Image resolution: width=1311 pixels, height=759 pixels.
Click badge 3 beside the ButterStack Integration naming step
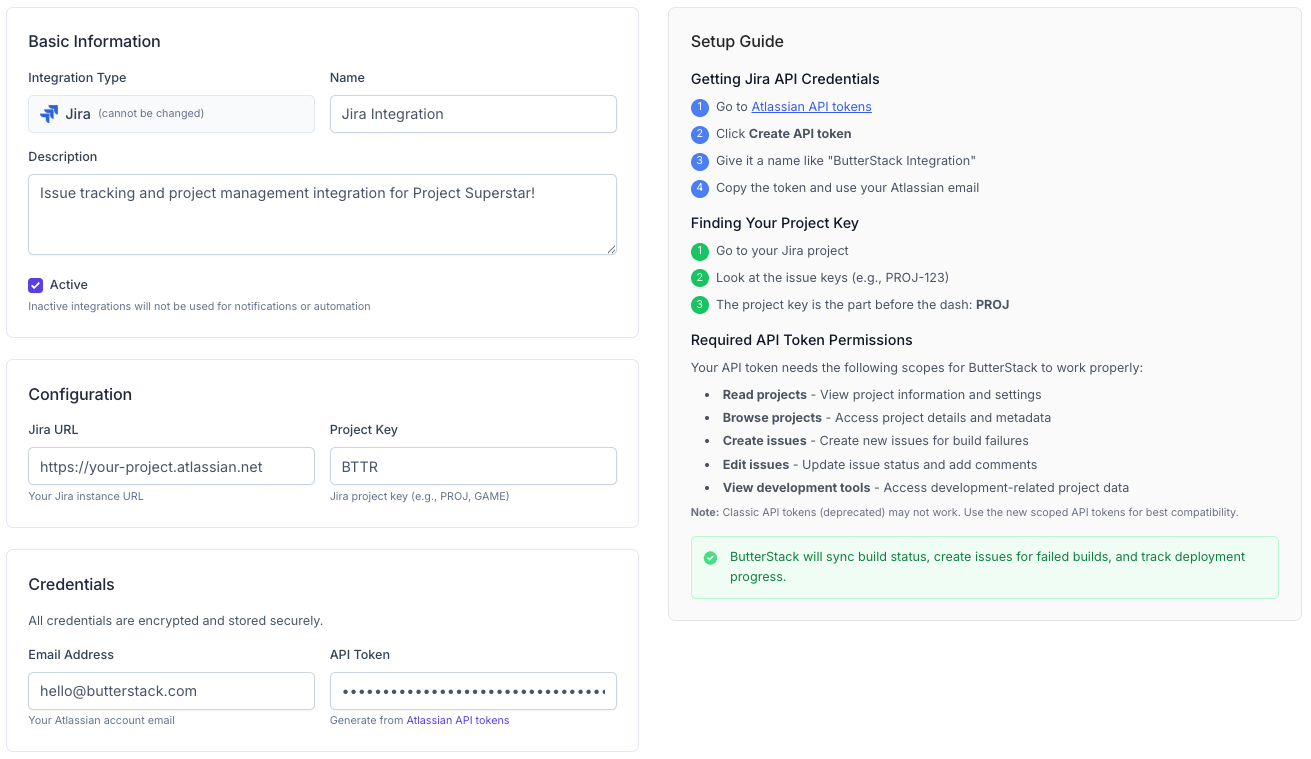pos(700,161)
